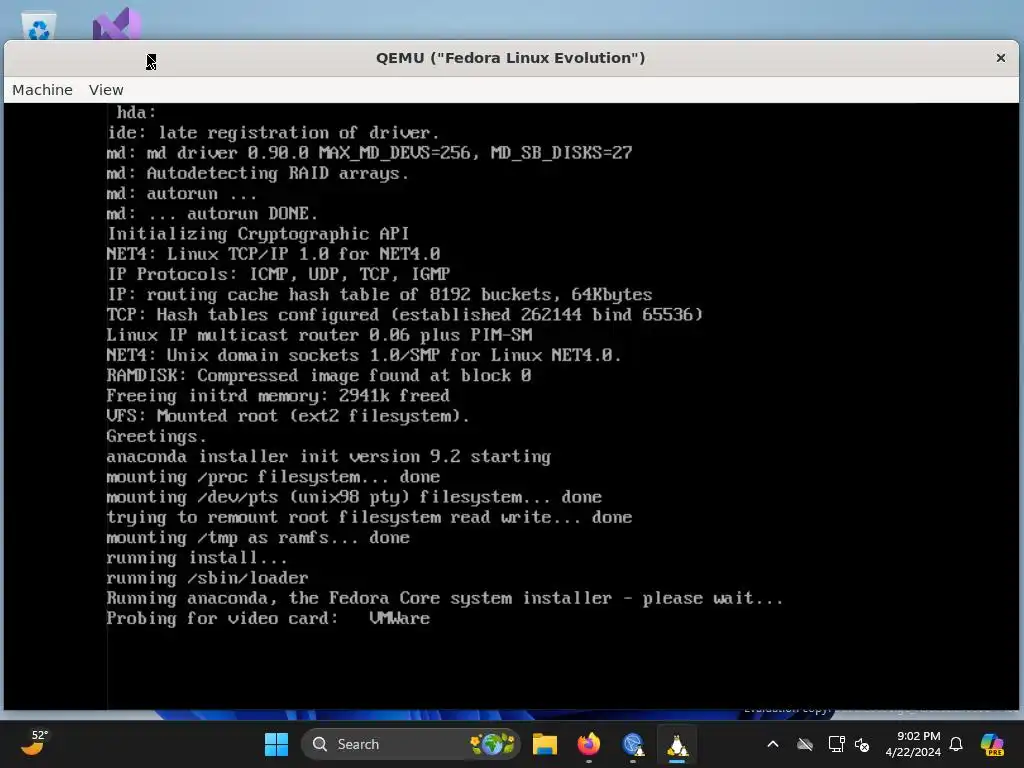Click the "ide: late registration of driver." line
Screen dimensions: 1024x768
click(x=273, y=133)
